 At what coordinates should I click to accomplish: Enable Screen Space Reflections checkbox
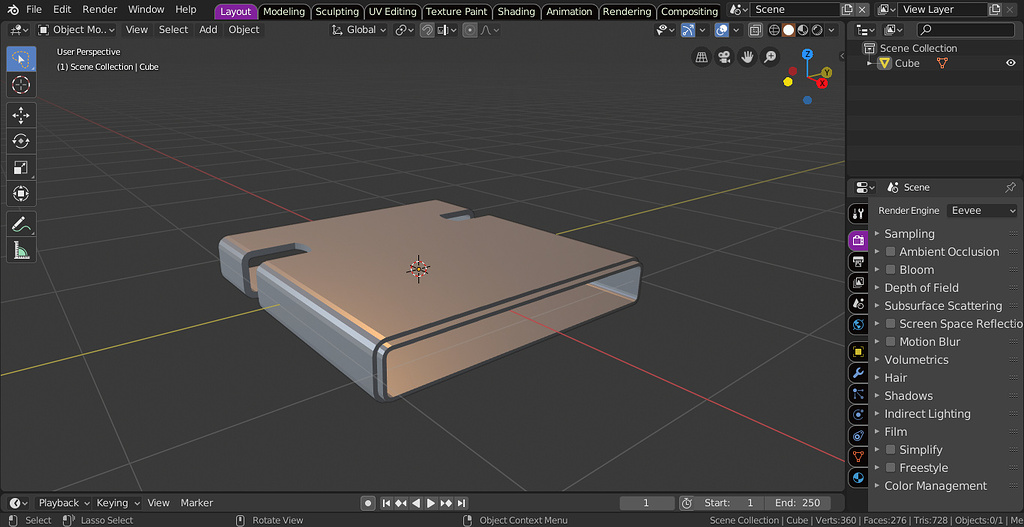[890, 324]
